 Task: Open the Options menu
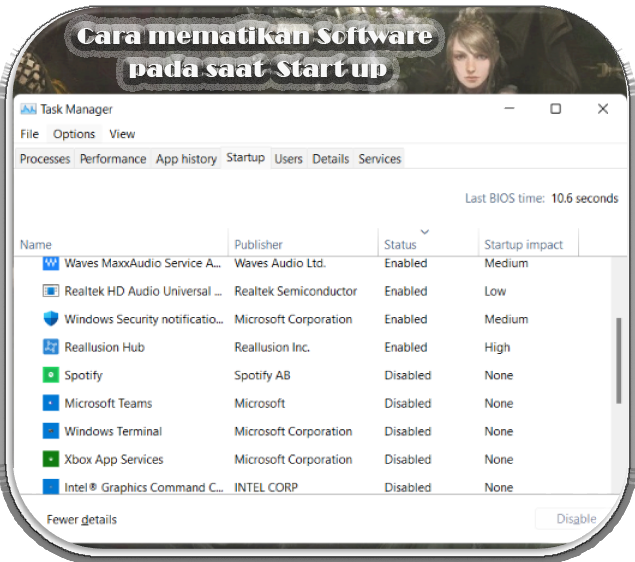[74, 134]
